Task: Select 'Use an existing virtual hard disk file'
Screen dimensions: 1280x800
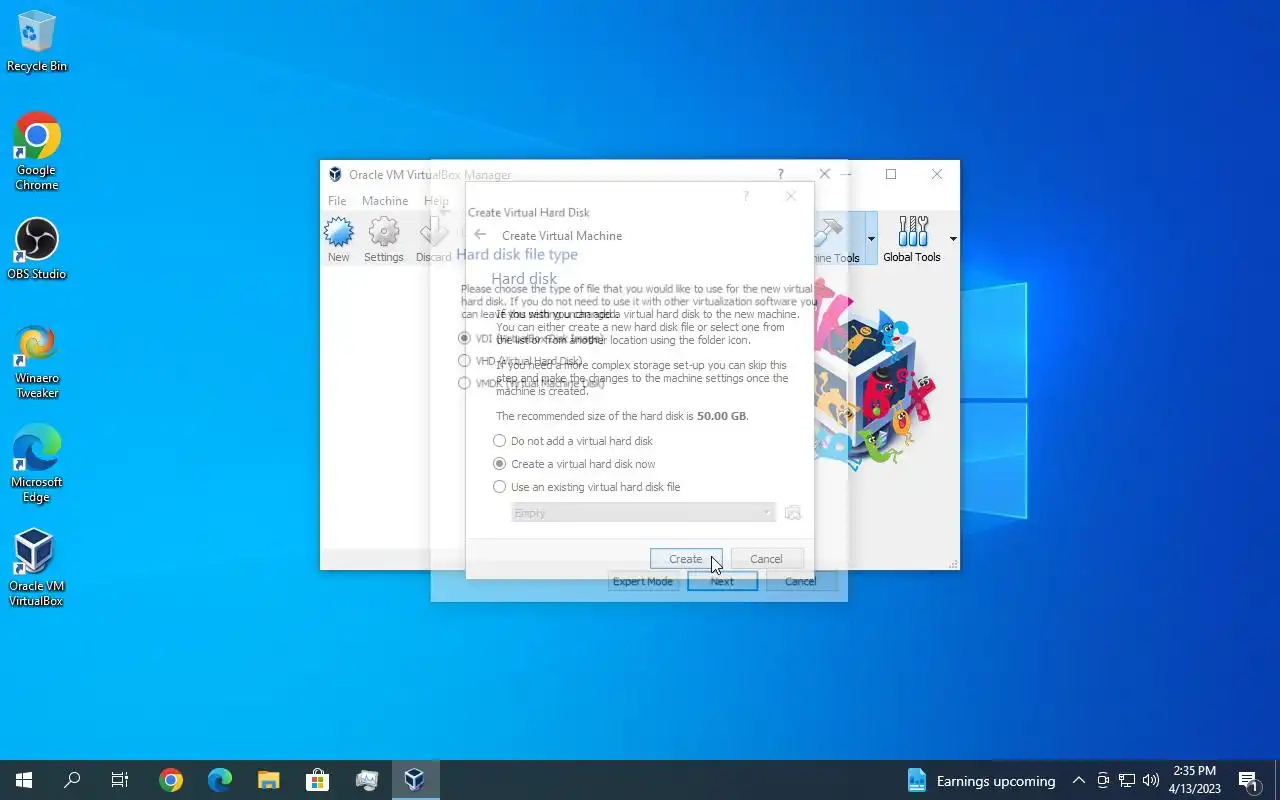Action: click(586, 487)
